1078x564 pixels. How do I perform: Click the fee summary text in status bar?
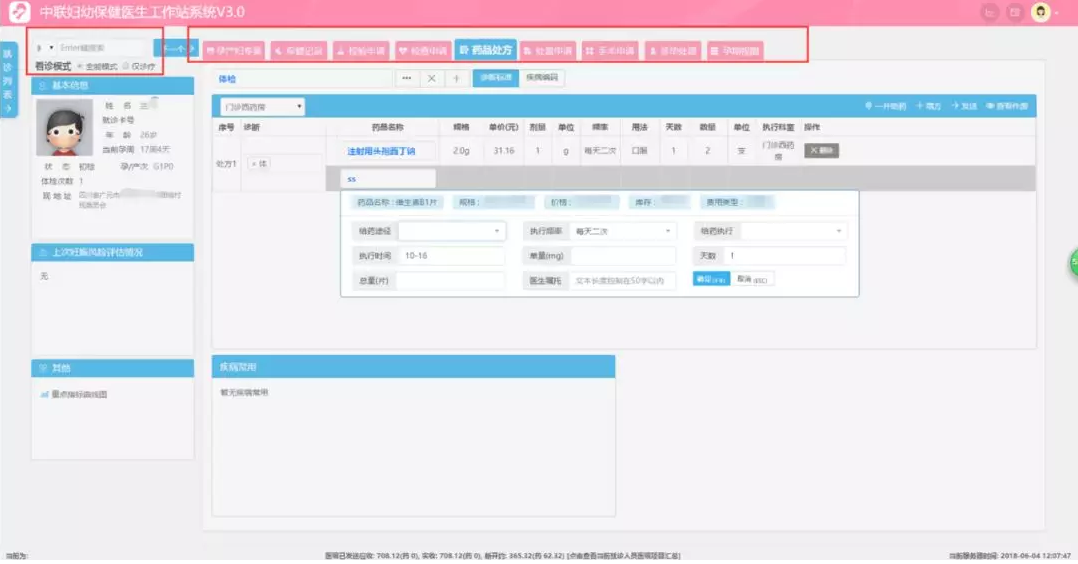tap(502, 555)
